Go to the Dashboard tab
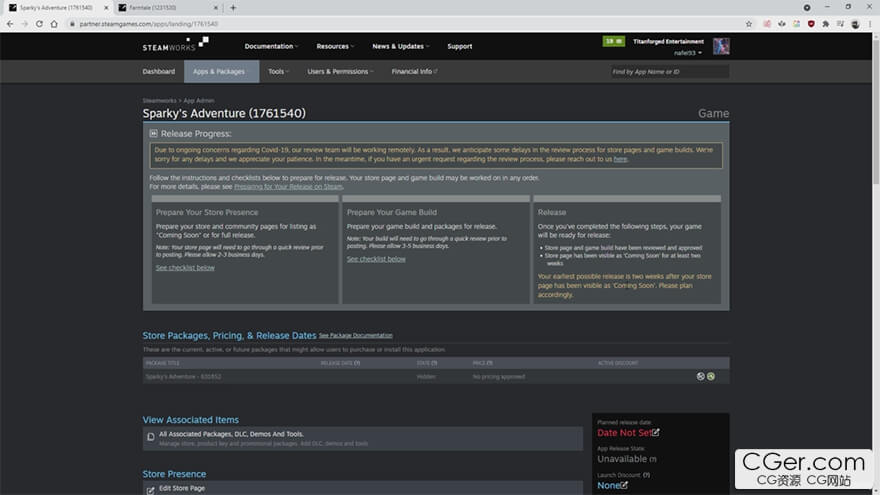880x495 pixels. (x=159, y=71)
